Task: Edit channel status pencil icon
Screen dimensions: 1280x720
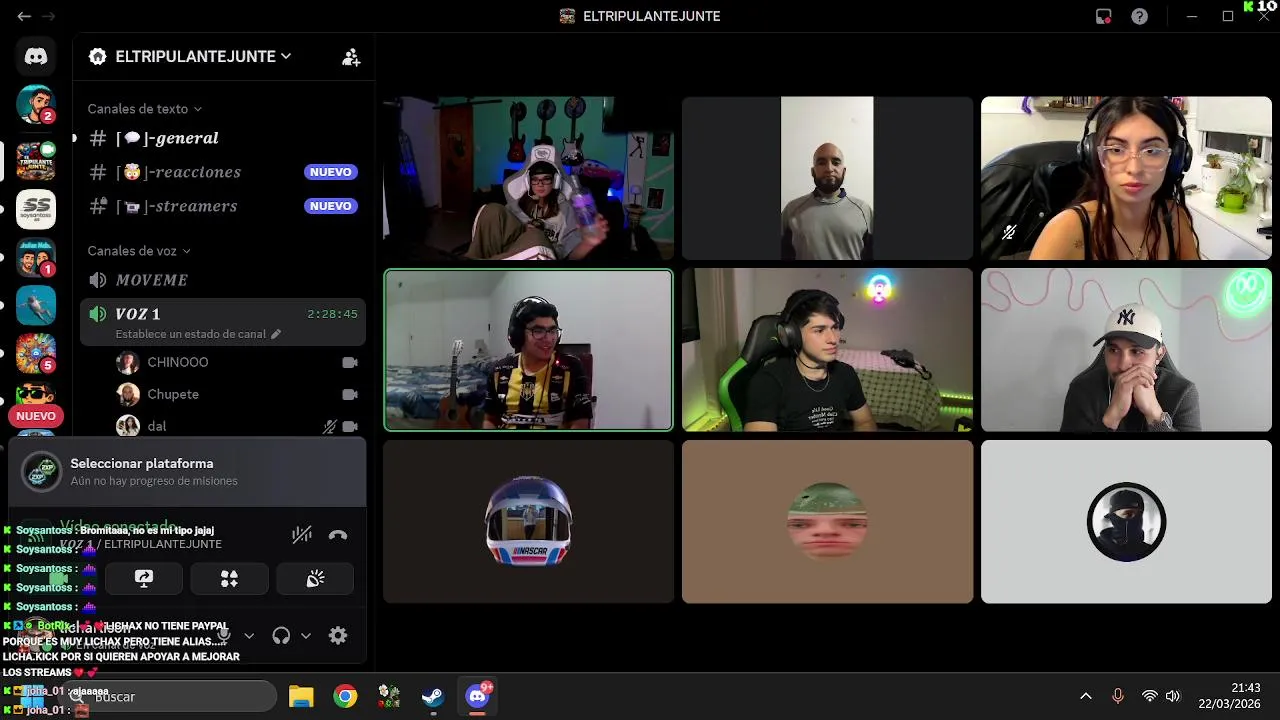Action: 276,334
